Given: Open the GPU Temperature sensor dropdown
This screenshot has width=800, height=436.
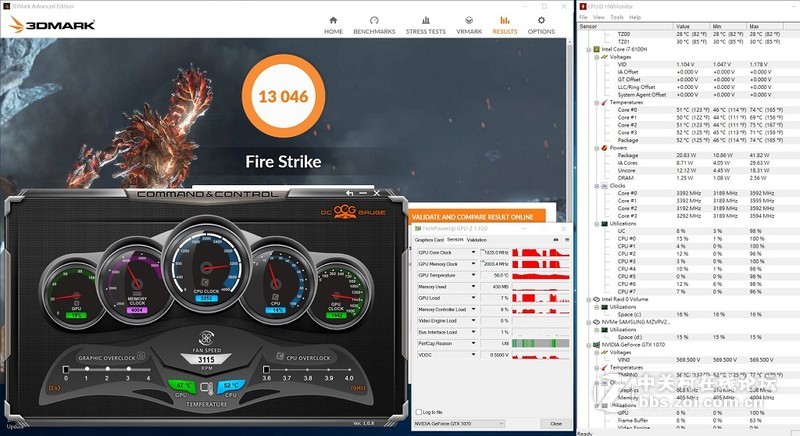Looking at the screenshot, I should [x=473, y=275].
